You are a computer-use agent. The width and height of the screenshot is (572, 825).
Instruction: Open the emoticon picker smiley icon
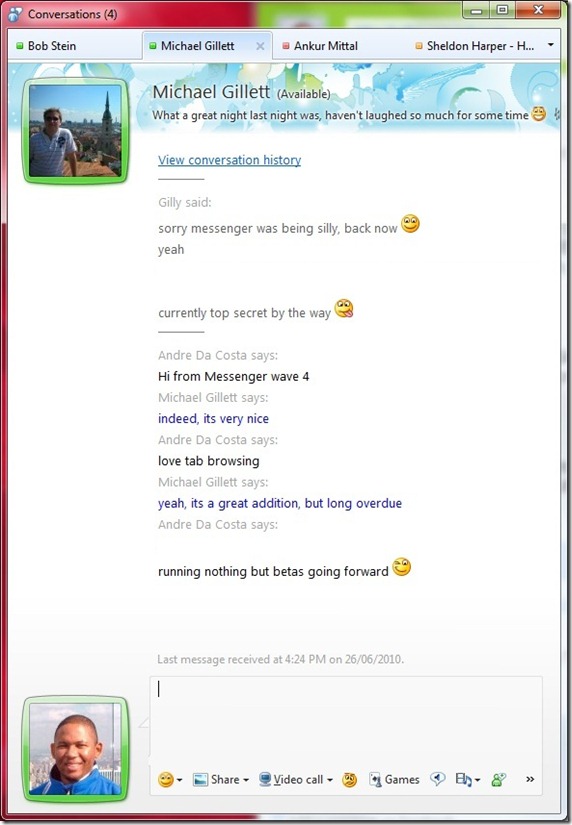tap(165, 779)
